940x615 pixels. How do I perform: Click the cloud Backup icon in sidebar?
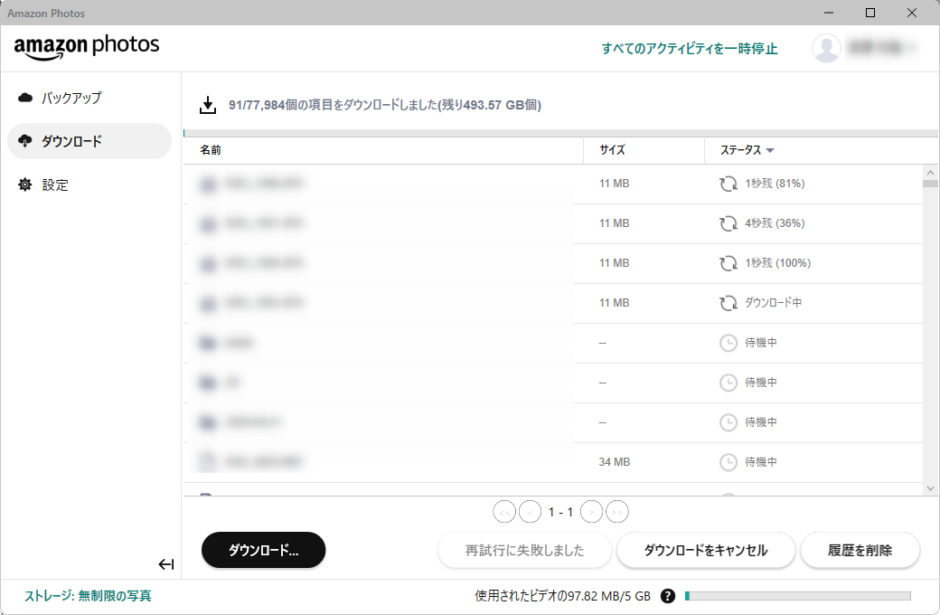point(26,98)
